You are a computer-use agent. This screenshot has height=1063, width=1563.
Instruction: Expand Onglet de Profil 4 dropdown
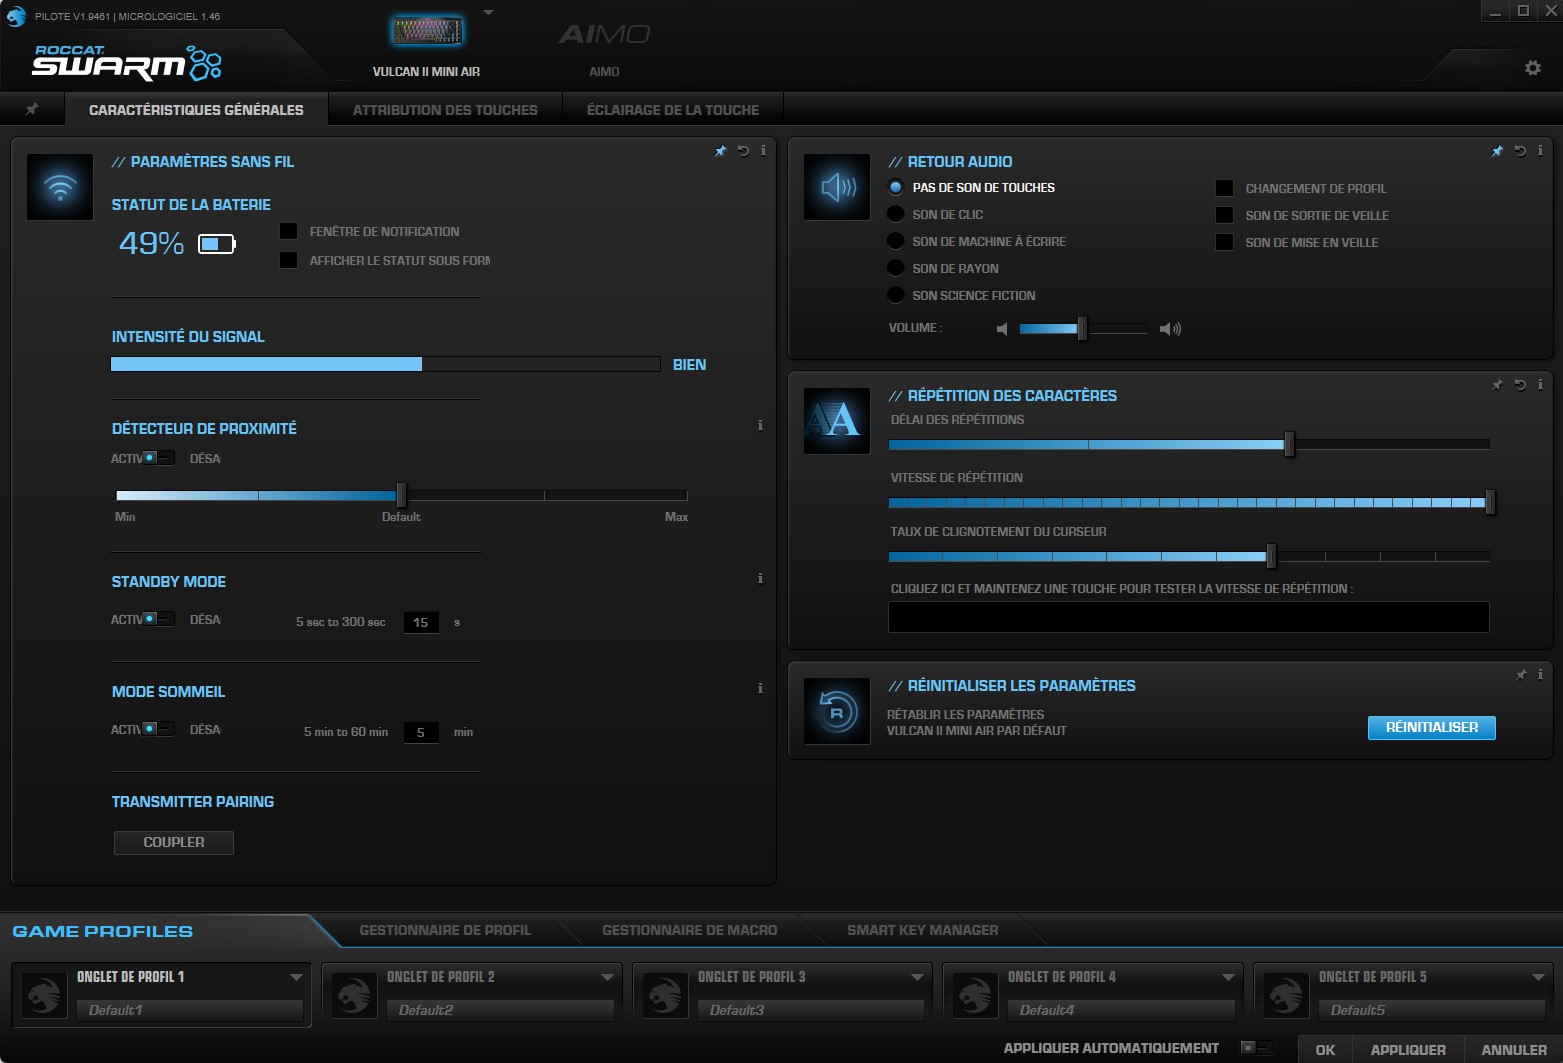pos(1228,977)
